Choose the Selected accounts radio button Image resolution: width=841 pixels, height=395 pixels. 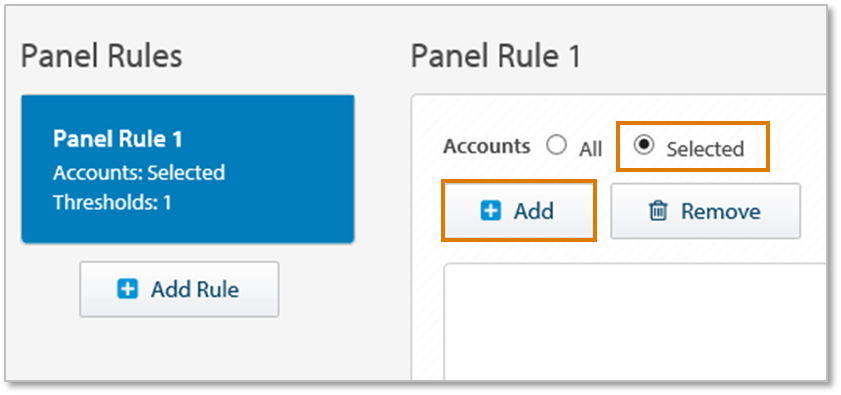point(644,145)
